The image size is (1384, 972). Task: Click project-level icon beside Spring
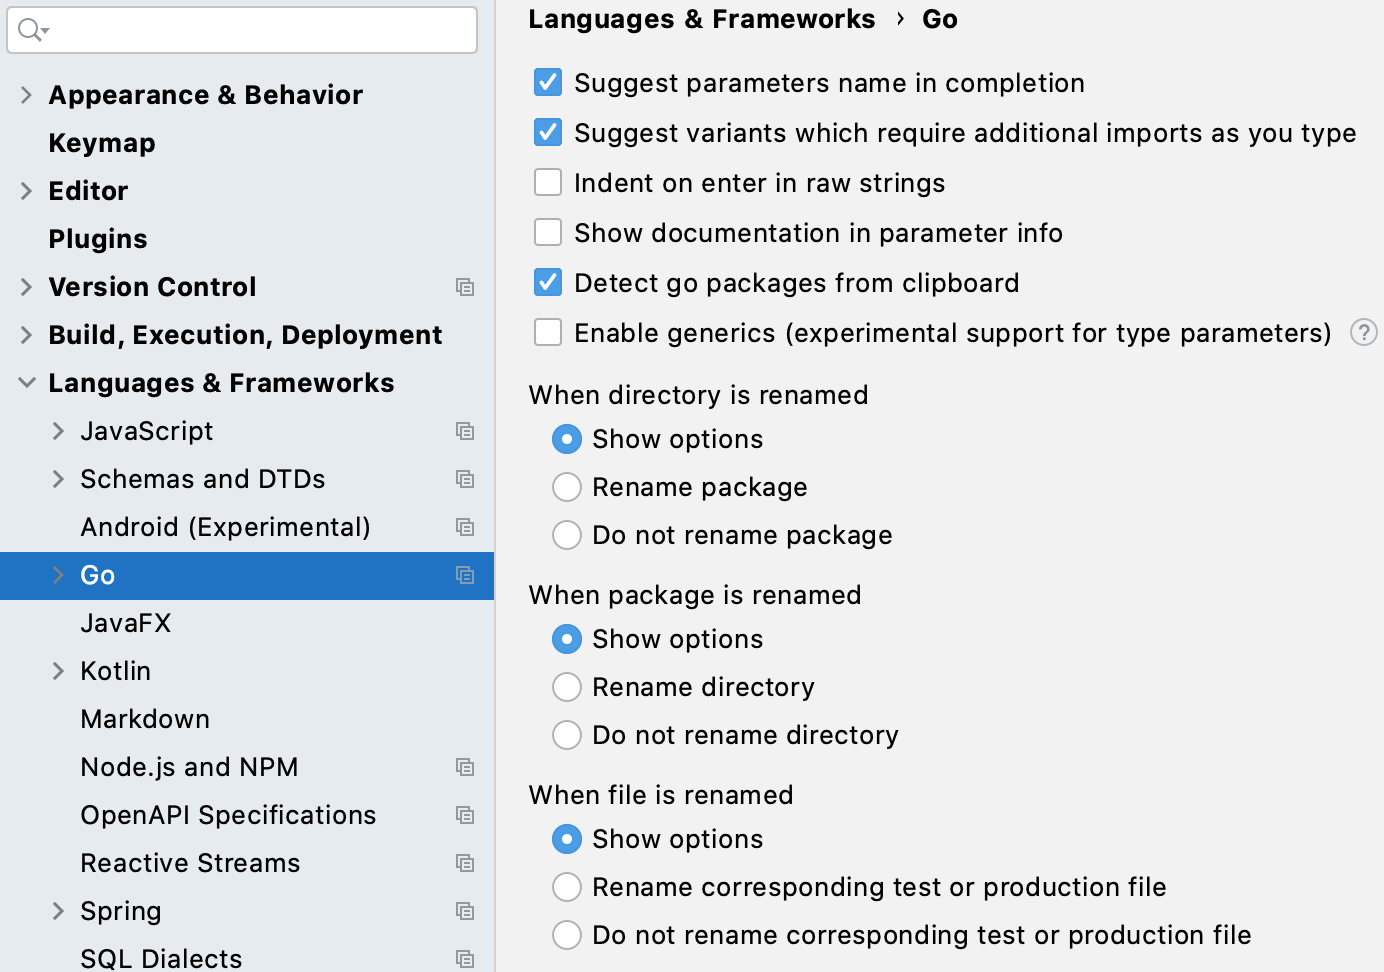click(x=465, y=911)
